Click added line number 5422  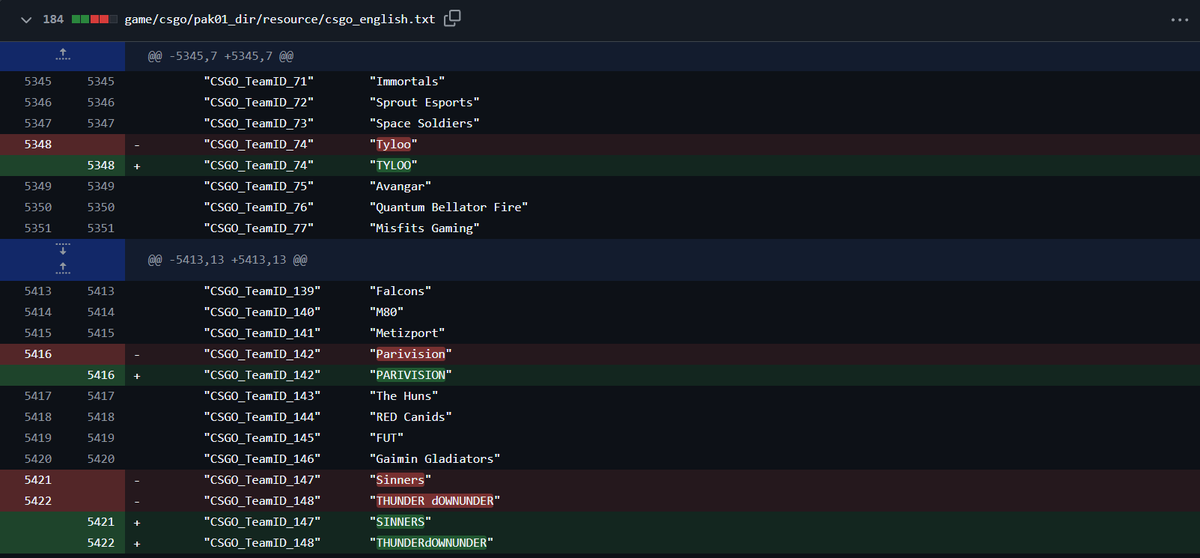coord(100,543)
